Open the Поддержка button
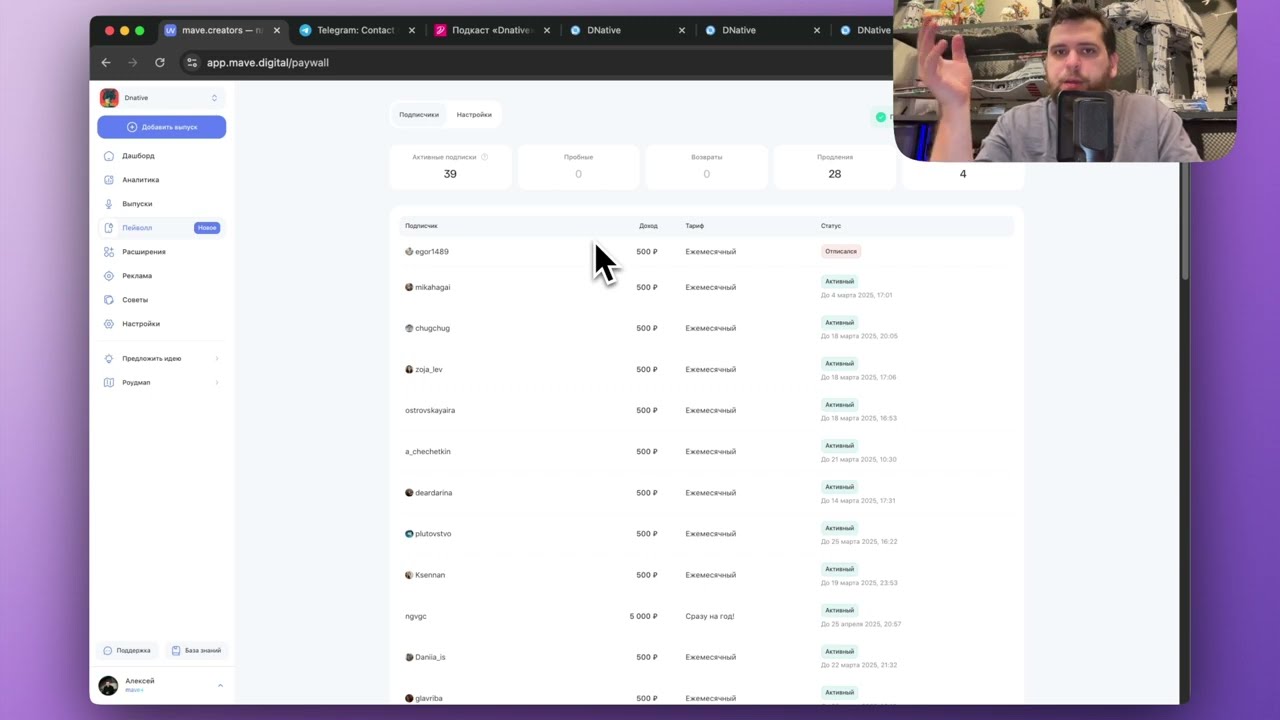The width and height of the screenshot is (1280, 720). coord(128,650)
